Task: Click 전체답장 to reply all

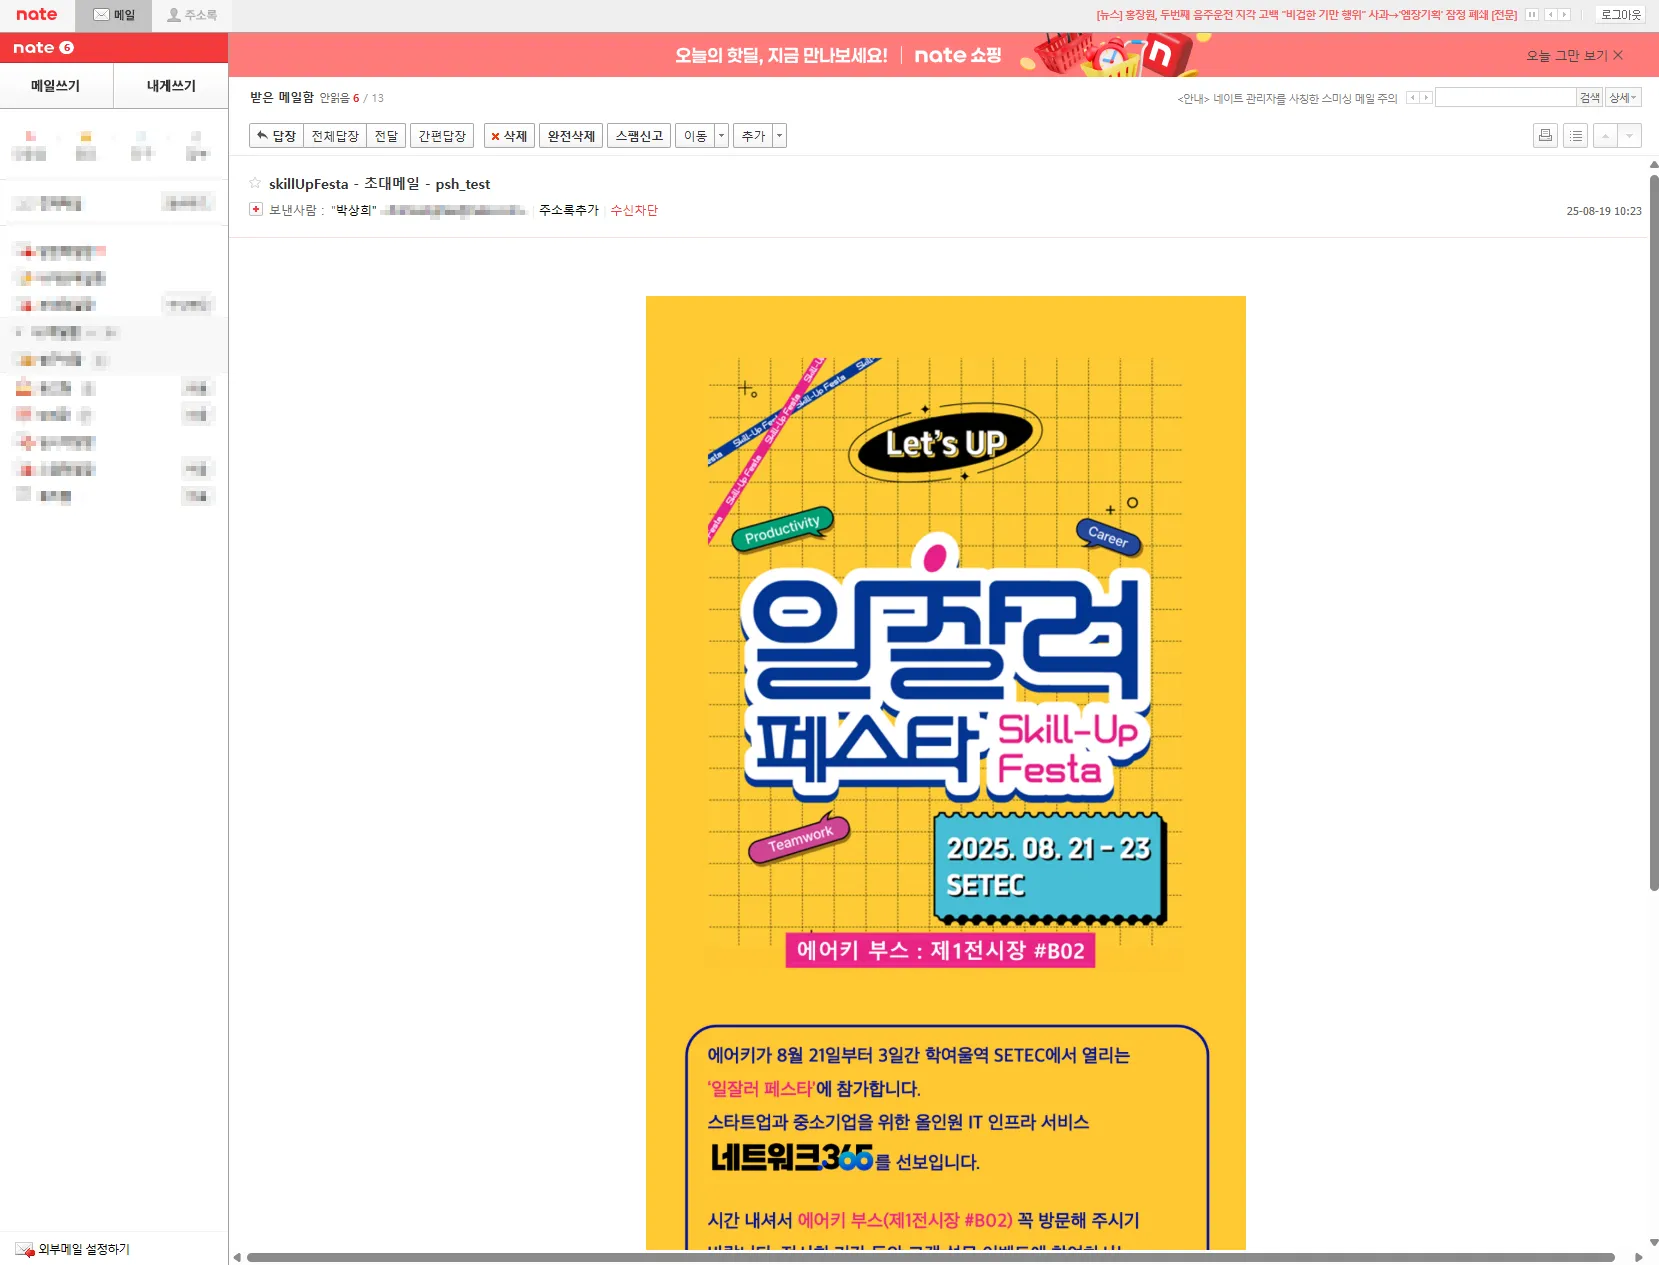Action: coord(335,136)
